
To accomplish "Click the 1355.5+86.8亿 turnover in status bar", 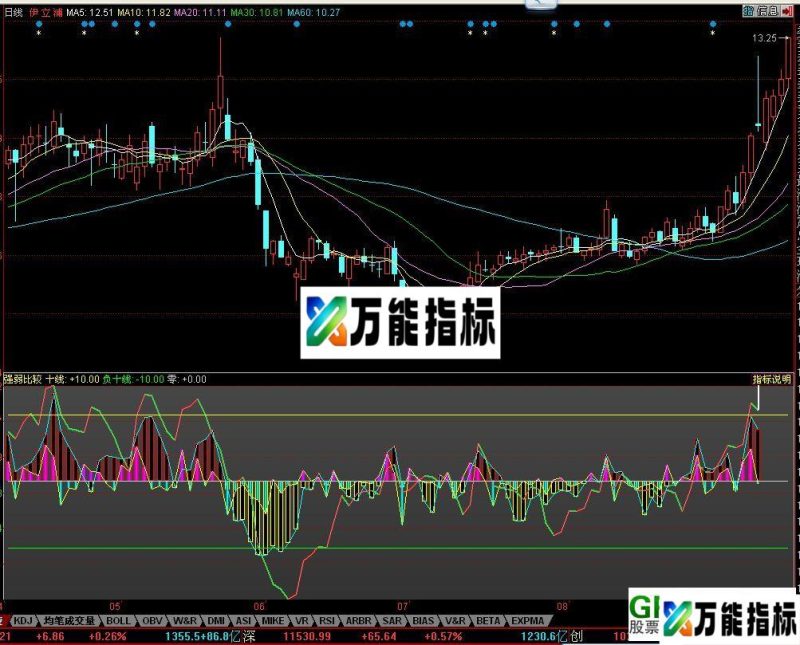I will pos(203,636).
